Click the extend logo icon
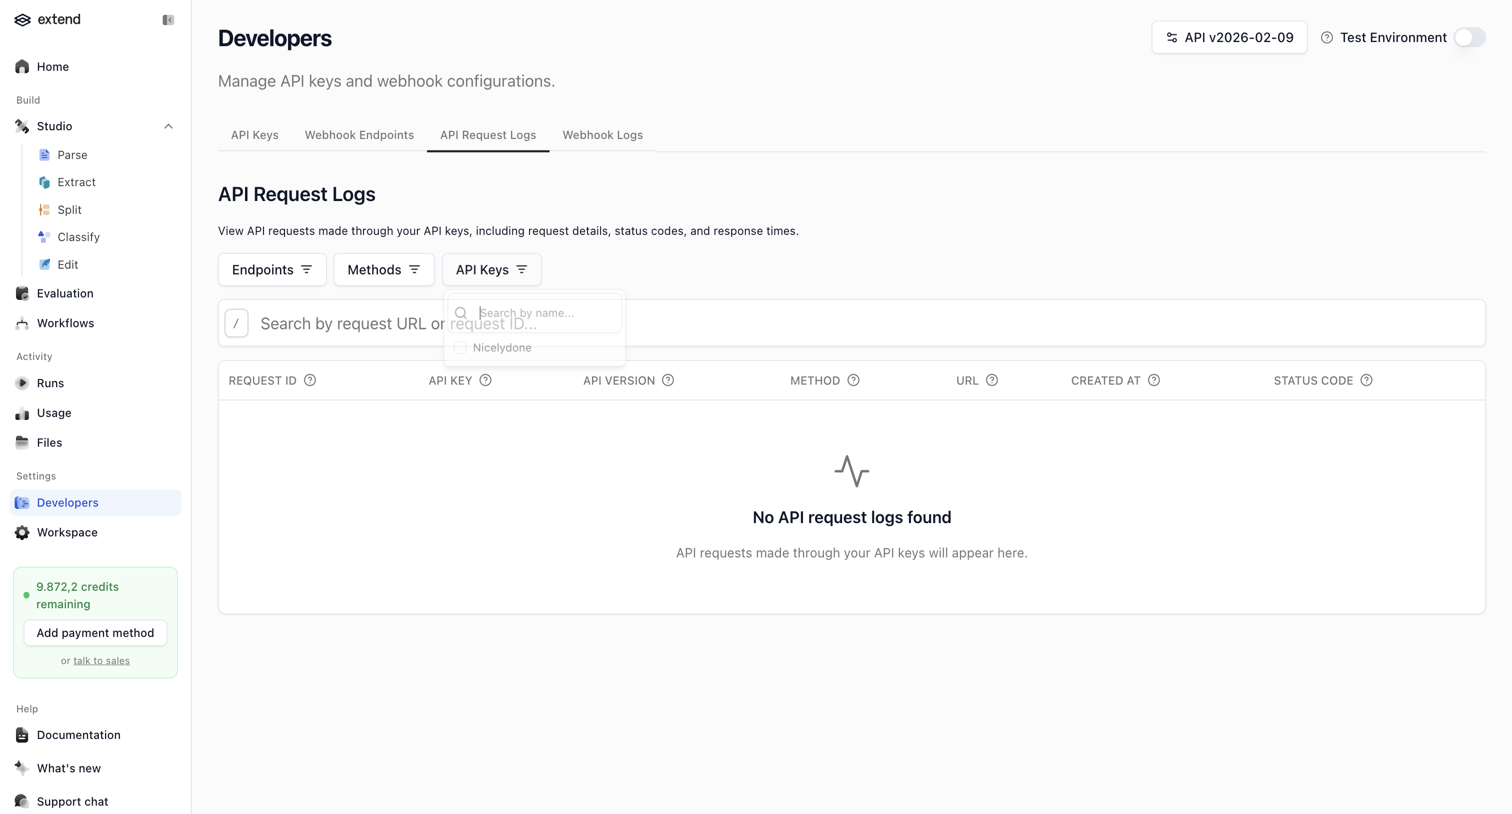Viewport: 1512px width, 814px height. tap(22, 20)
